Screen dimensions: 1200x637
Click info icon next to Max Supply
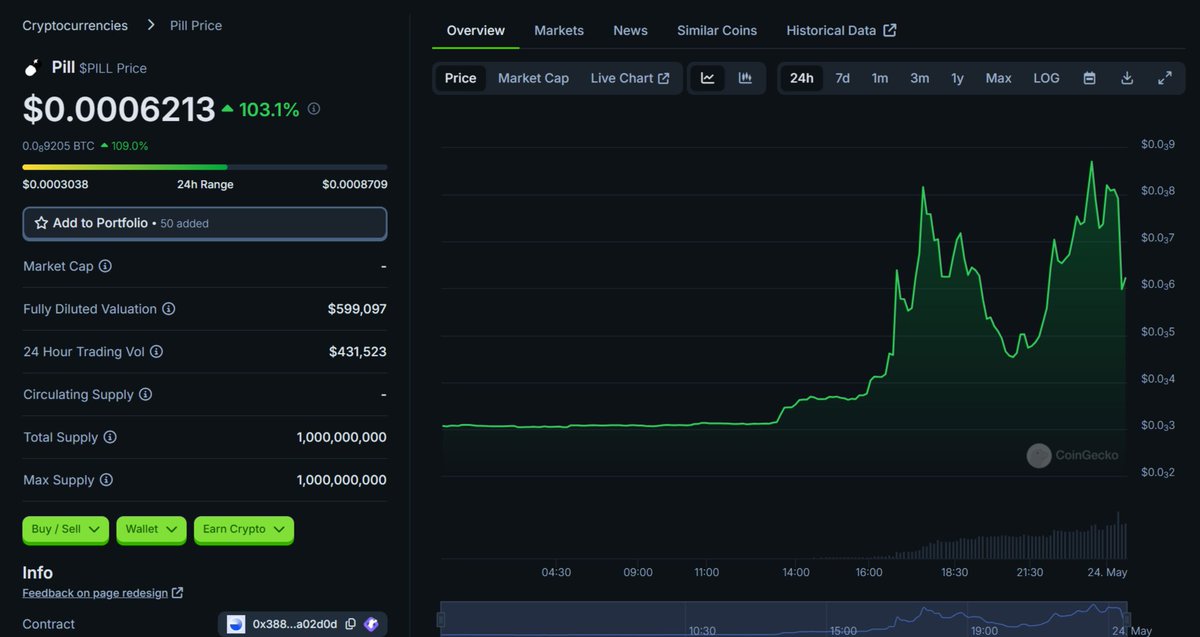click(x=106, y=480)
